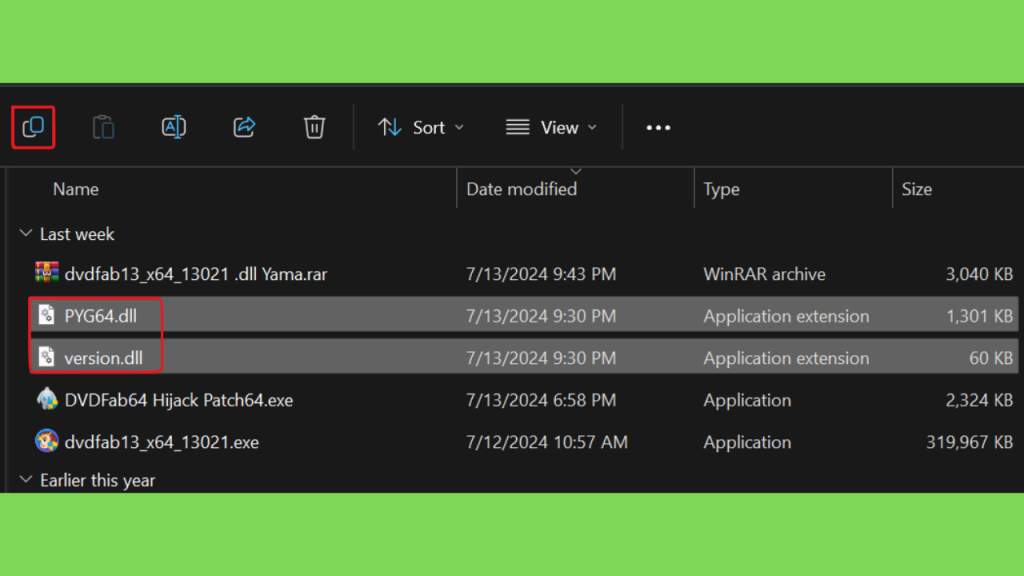Click the 1,301 KB size cell
Viewport: 1024px width, 576px height.
(980, 316)
